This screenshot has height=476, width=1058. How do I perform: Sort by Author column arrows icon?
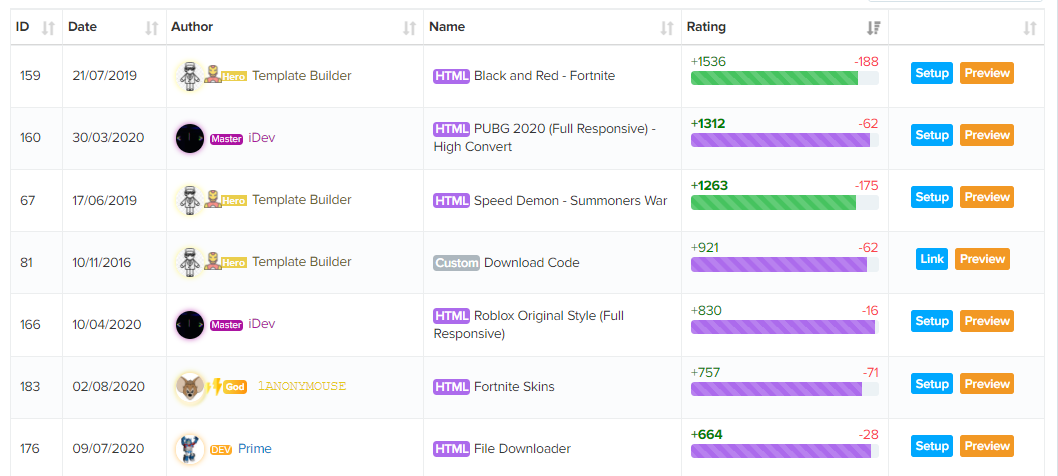(410, 28)
